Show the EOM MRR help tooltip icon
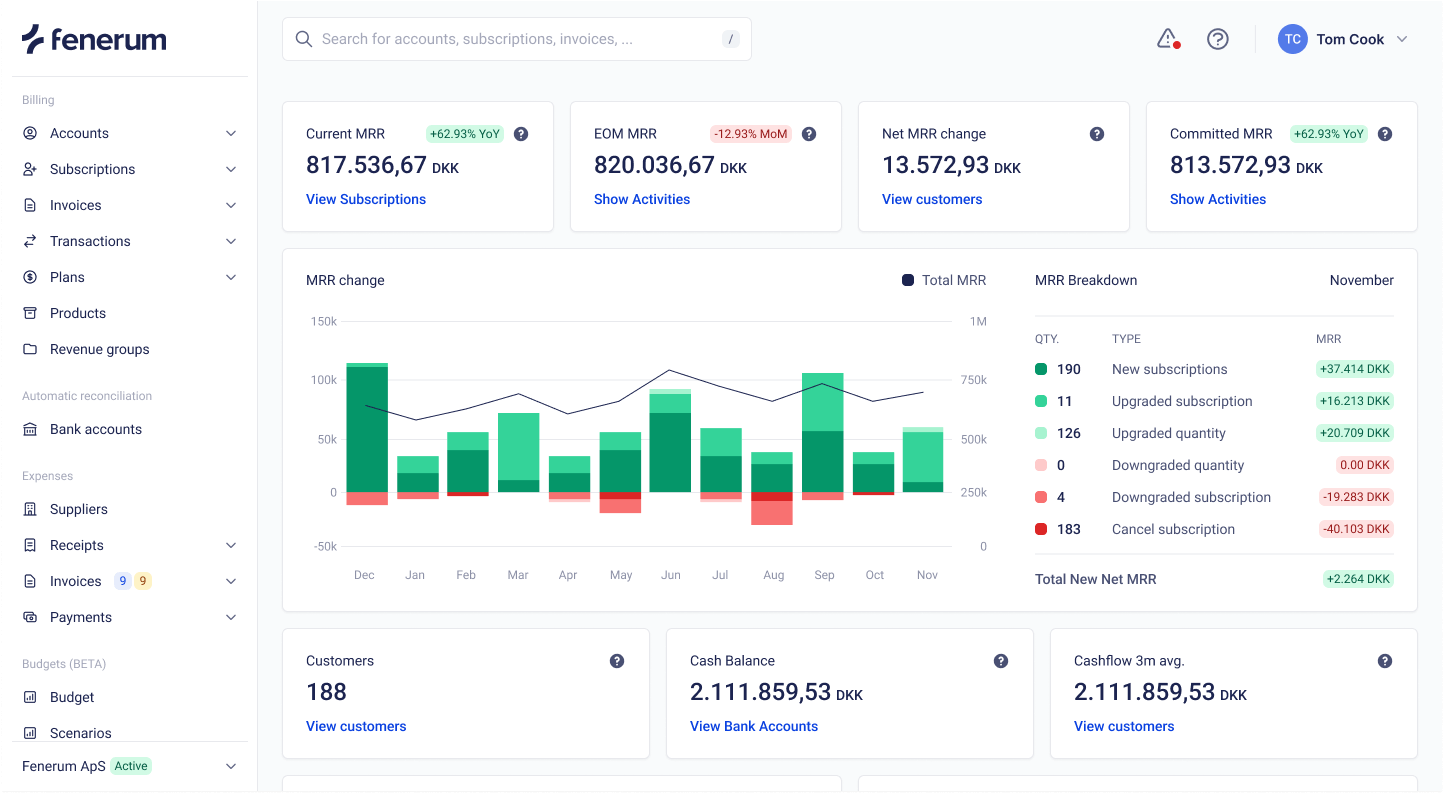The width and height of the screenshot is (1444, 794). 809,134
